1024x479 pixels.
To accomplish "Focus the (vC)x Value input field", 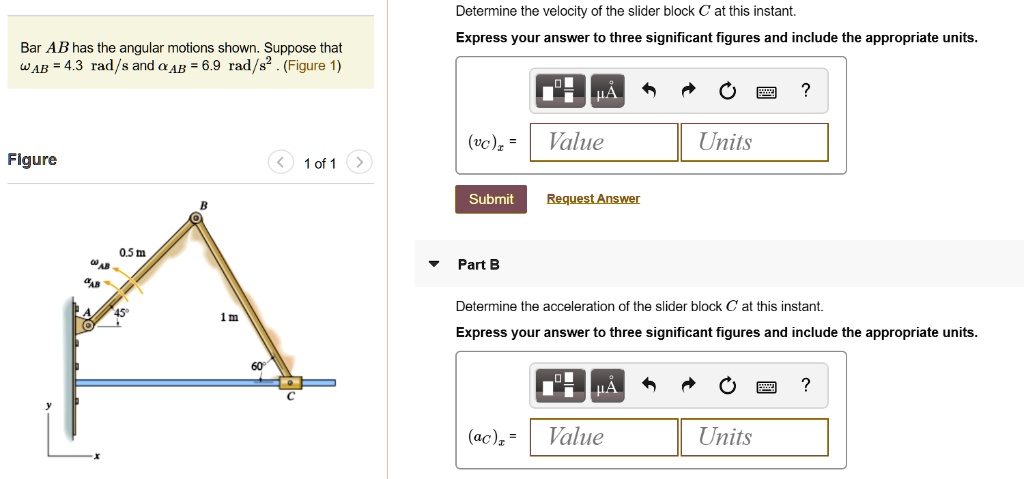I will (604, 142).
